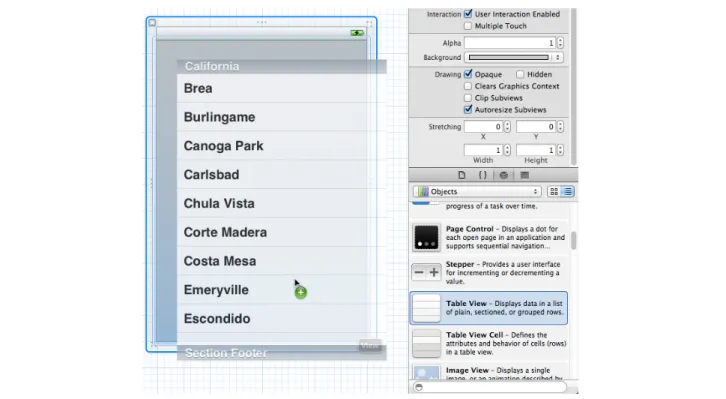Click the Alpha value stepper
The width and height of the screenshot is (726, 399).
click(560, 43)
